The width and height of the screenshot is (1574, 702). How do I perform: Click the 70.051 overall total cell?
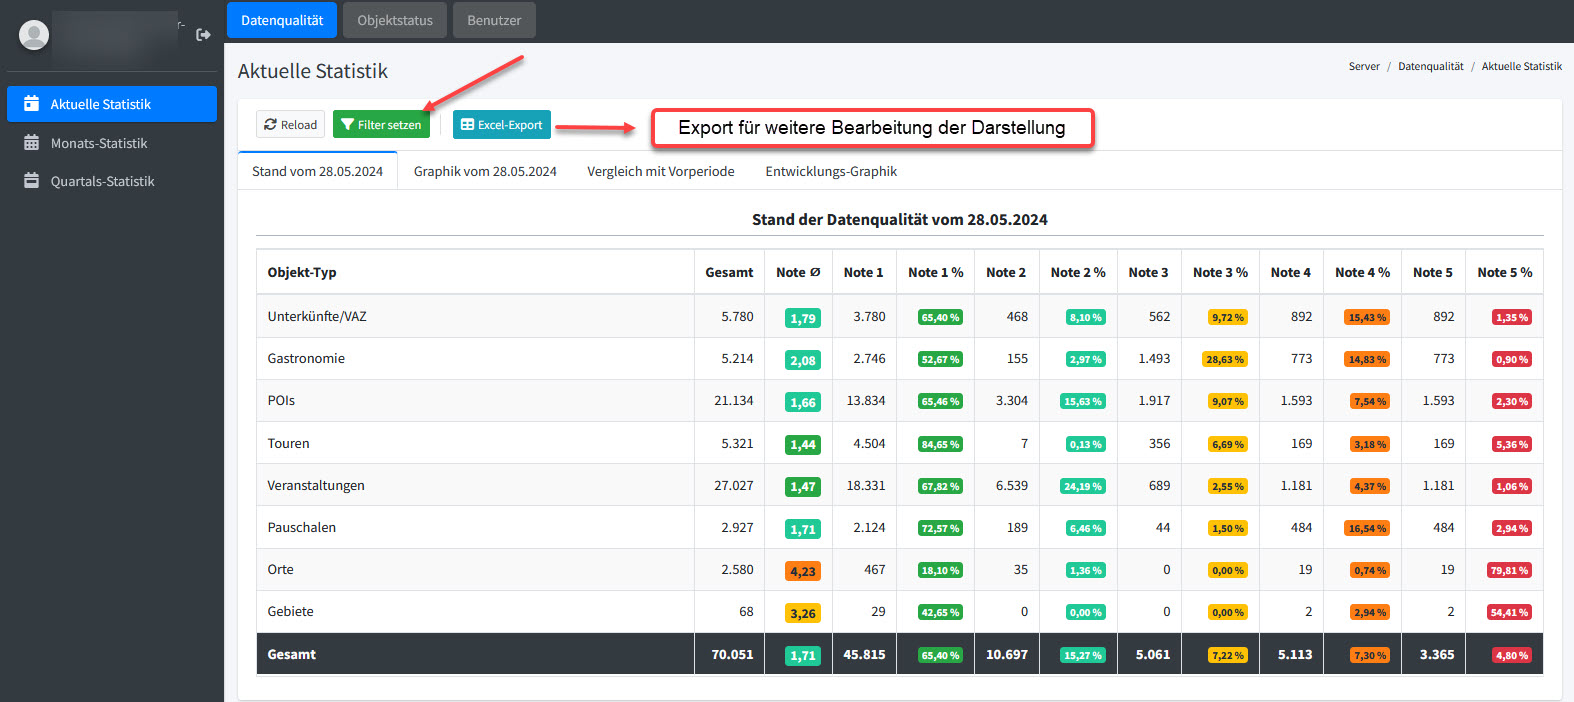[732, 654]
